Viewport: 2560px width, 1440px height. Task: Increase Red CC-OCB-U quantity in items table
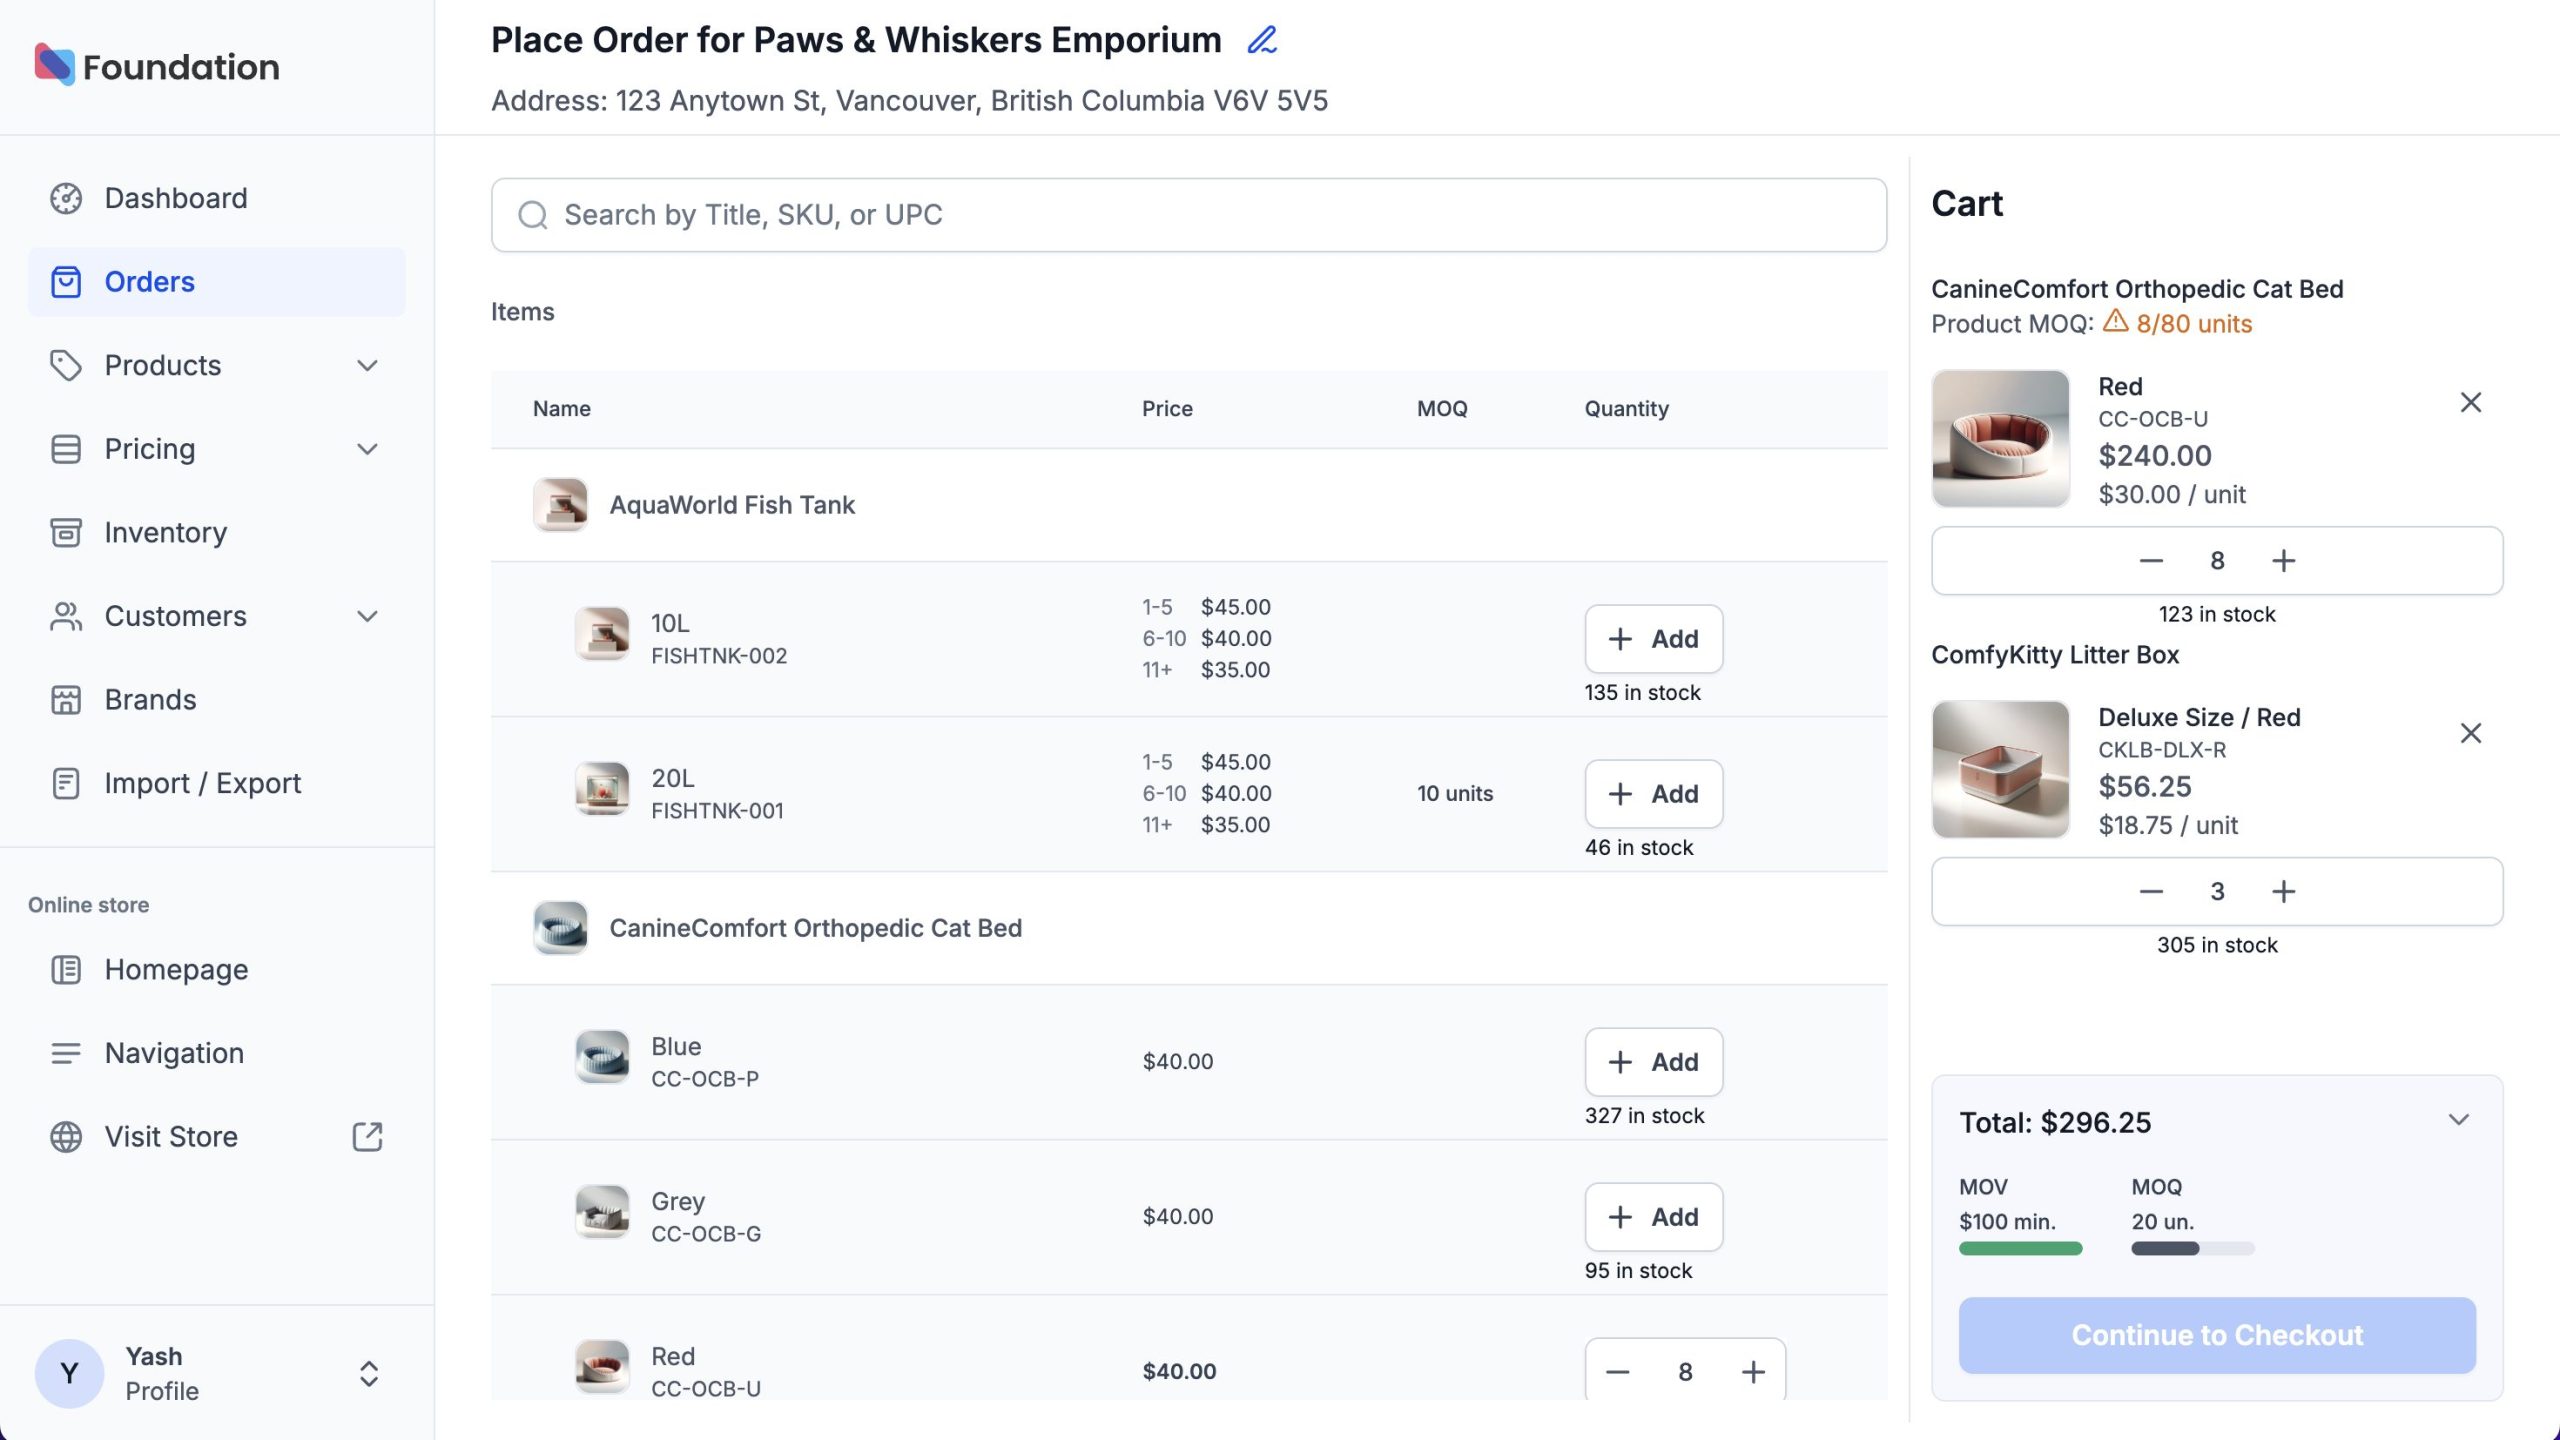(x=1753, y=1372)
